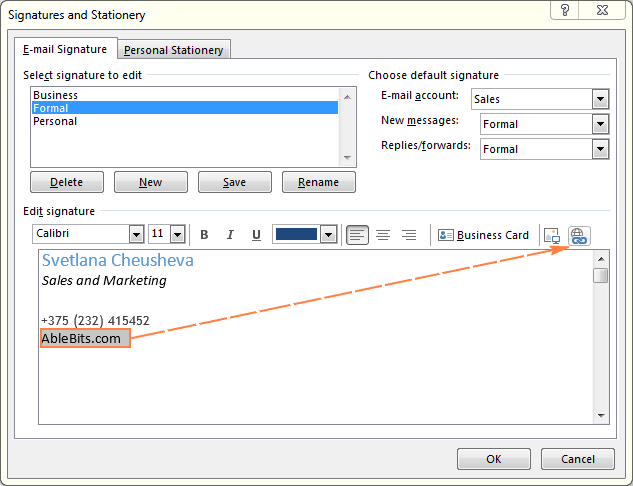Click the Insert Hyperlink icon
The image size is (633, 486).
580,235
